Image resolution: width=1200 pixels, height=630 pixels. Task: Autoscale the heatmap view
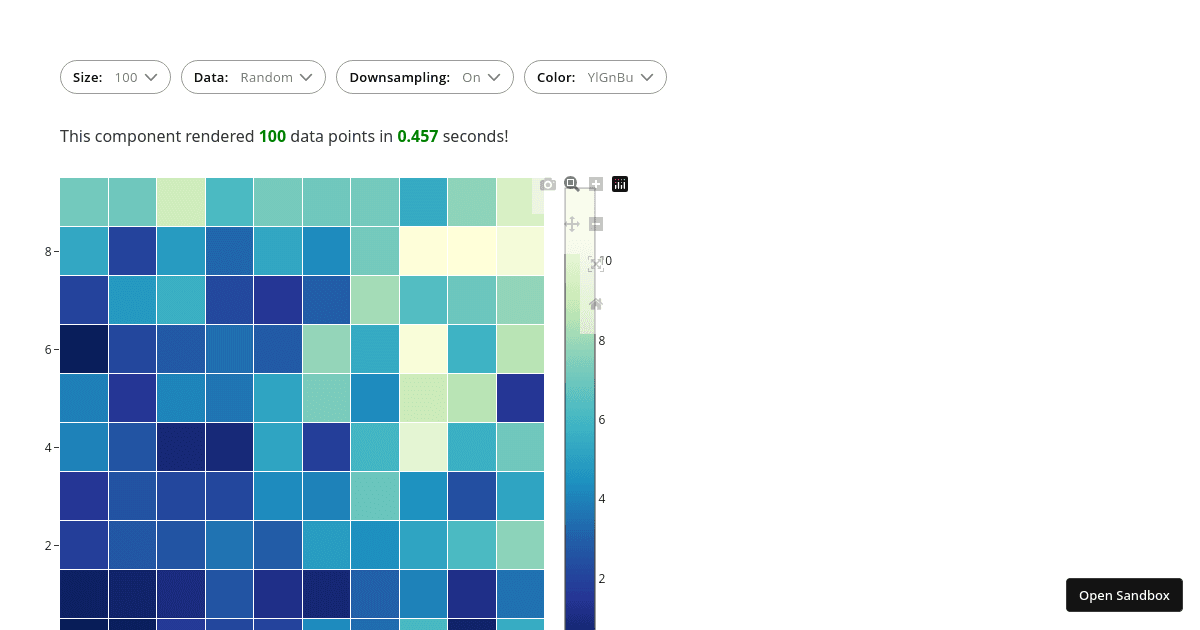[596, 263]
